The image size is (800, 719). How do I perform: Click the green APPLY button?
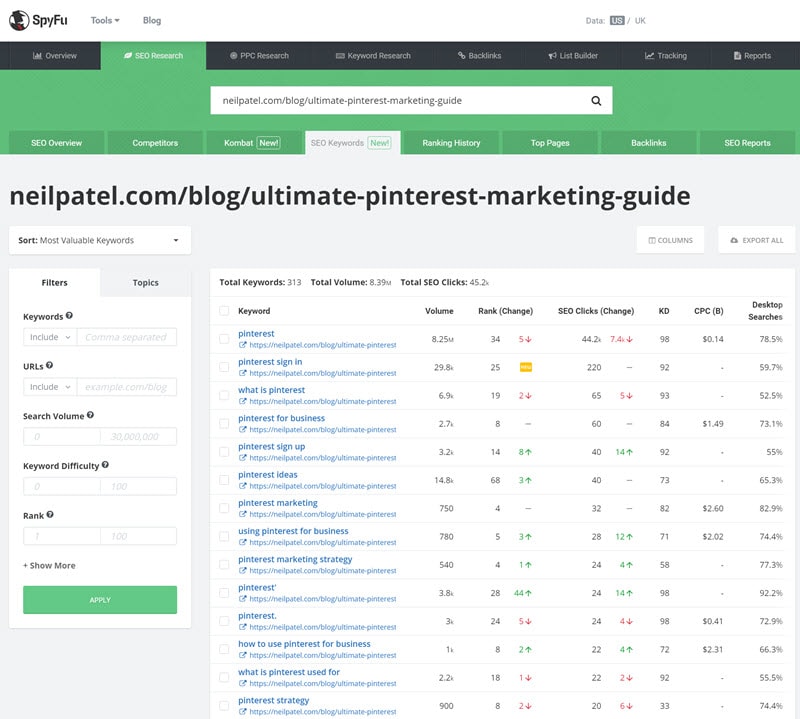100,600
